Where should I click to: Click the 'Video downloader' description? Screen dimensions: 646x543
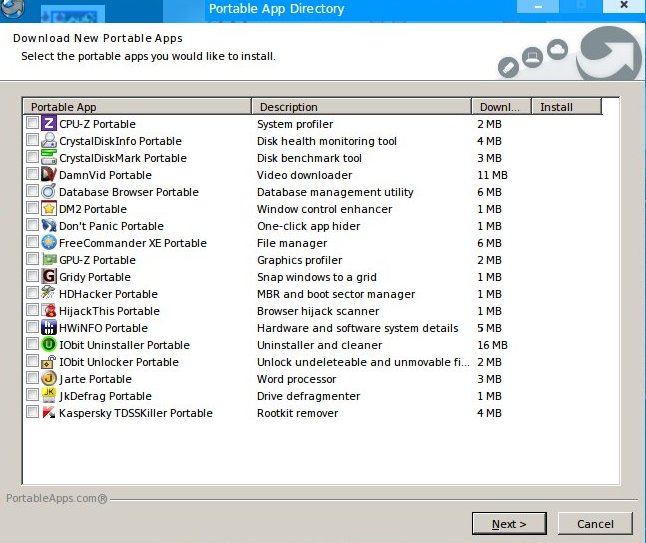click(x=304, y=175)
